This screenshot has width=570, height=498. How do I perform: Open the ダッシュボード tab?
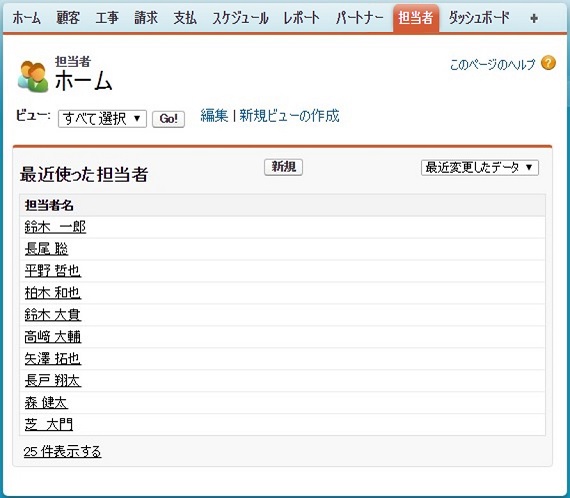(479, 18)
